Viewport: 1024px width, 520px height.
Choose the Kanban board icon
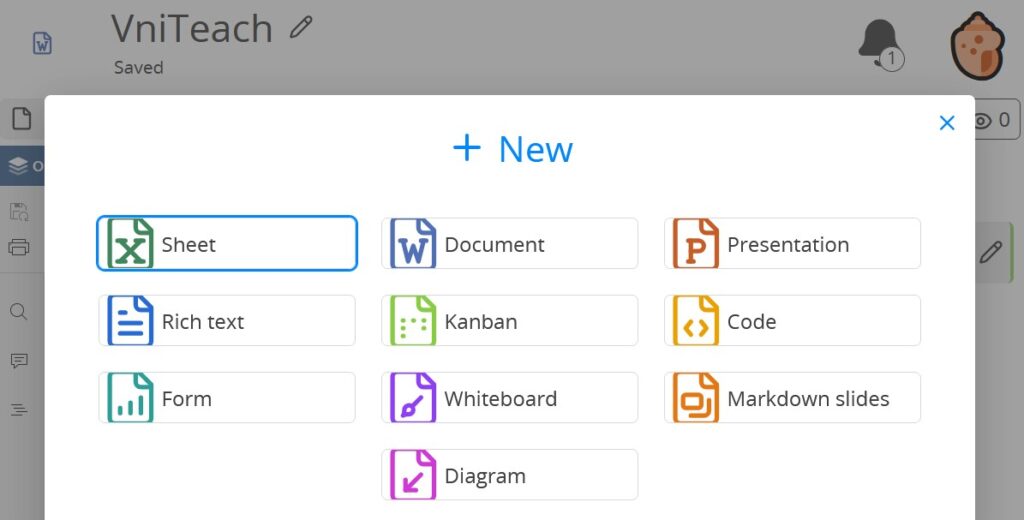(413, 321)
